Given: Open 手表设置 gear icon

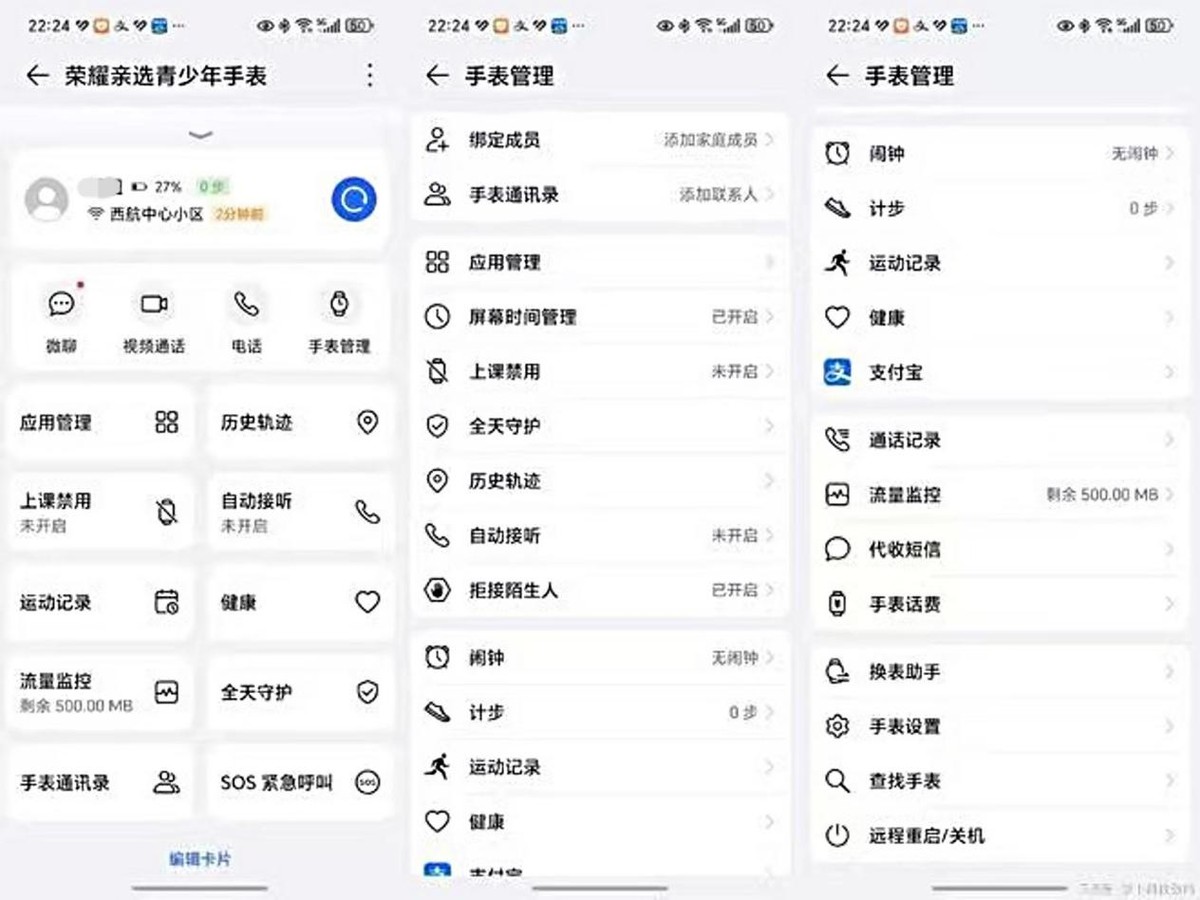Looking at the screenshot, I should (x=837, y=727).
